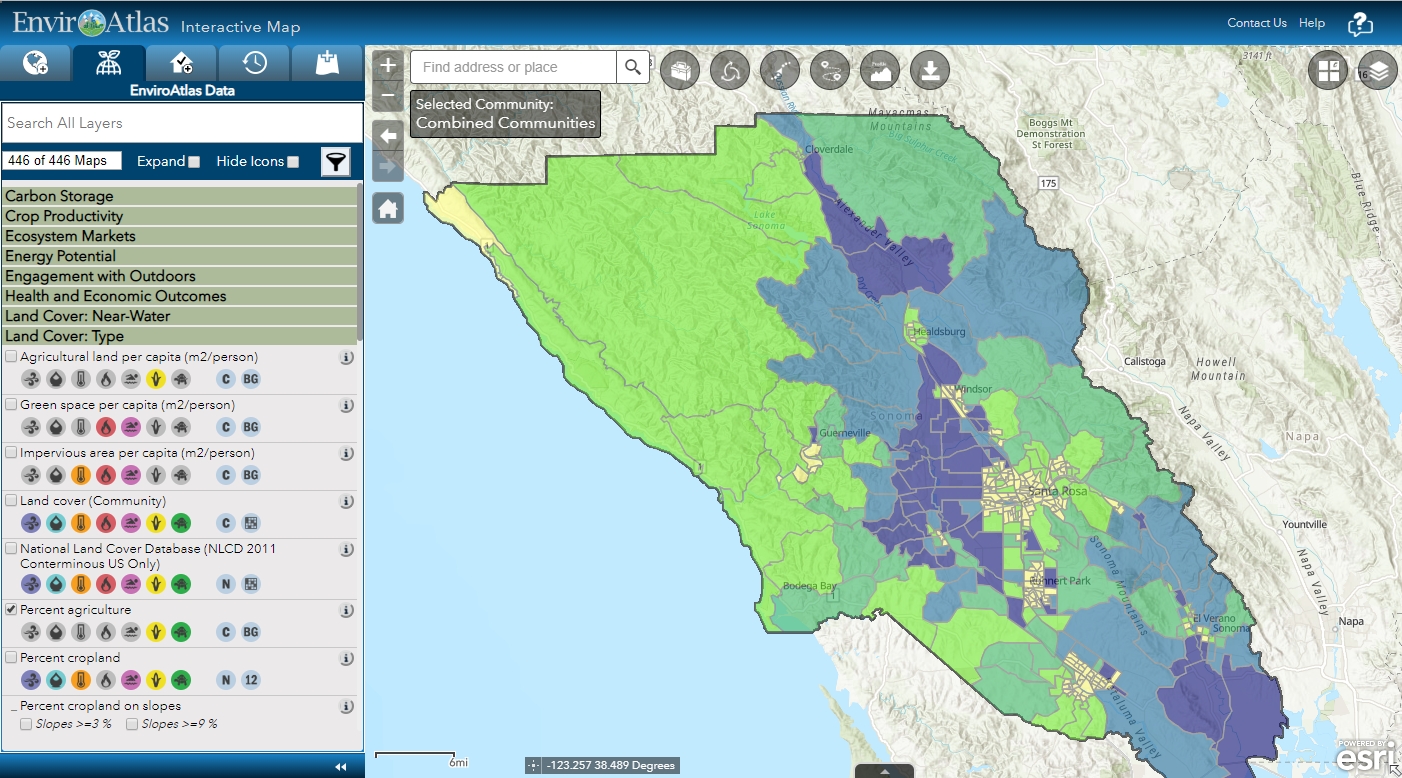
Task: Switch to the EnviroAtlas Data tab
Action: click(109, 62)
